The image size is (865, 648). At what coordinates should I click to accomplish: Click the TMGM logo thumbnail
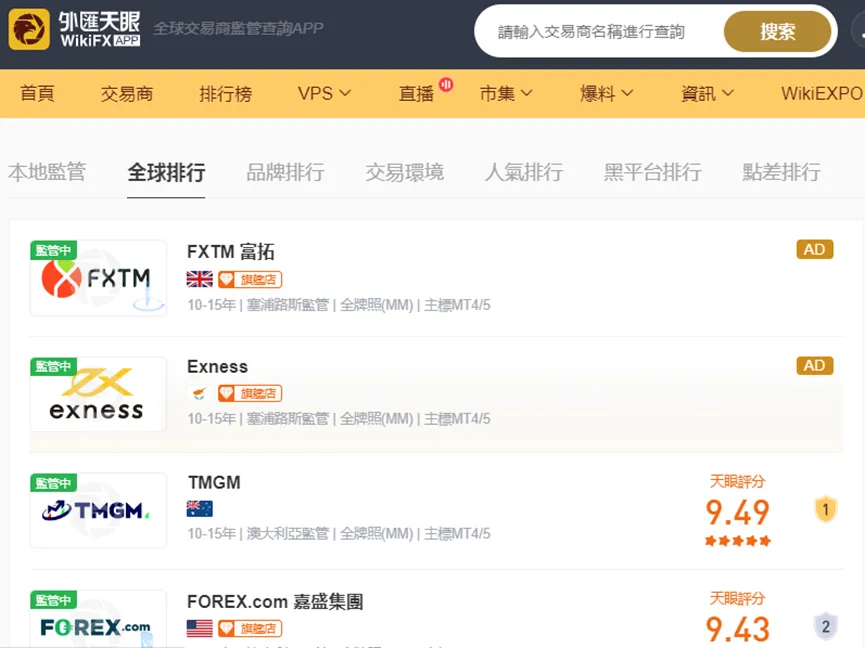pos(98,510)
